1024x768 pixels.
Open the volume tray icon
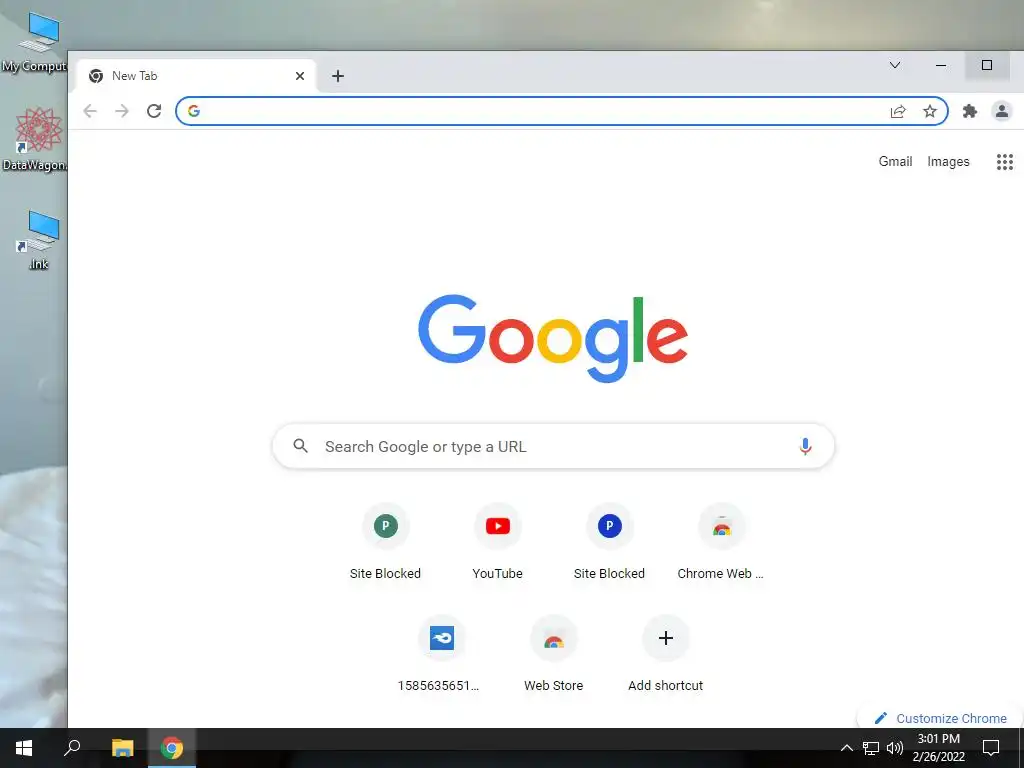[x=895, y=748]
